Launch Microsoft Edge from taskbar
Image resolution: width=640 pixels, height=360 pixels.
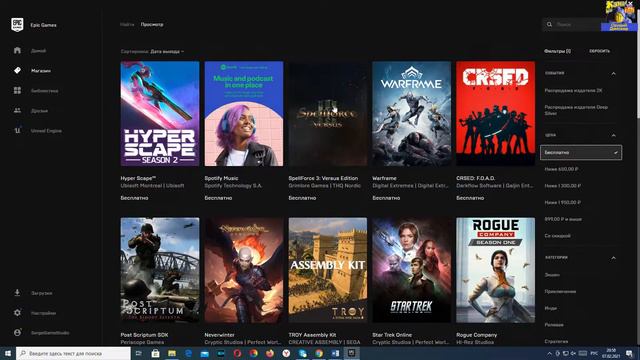(188, 353)
